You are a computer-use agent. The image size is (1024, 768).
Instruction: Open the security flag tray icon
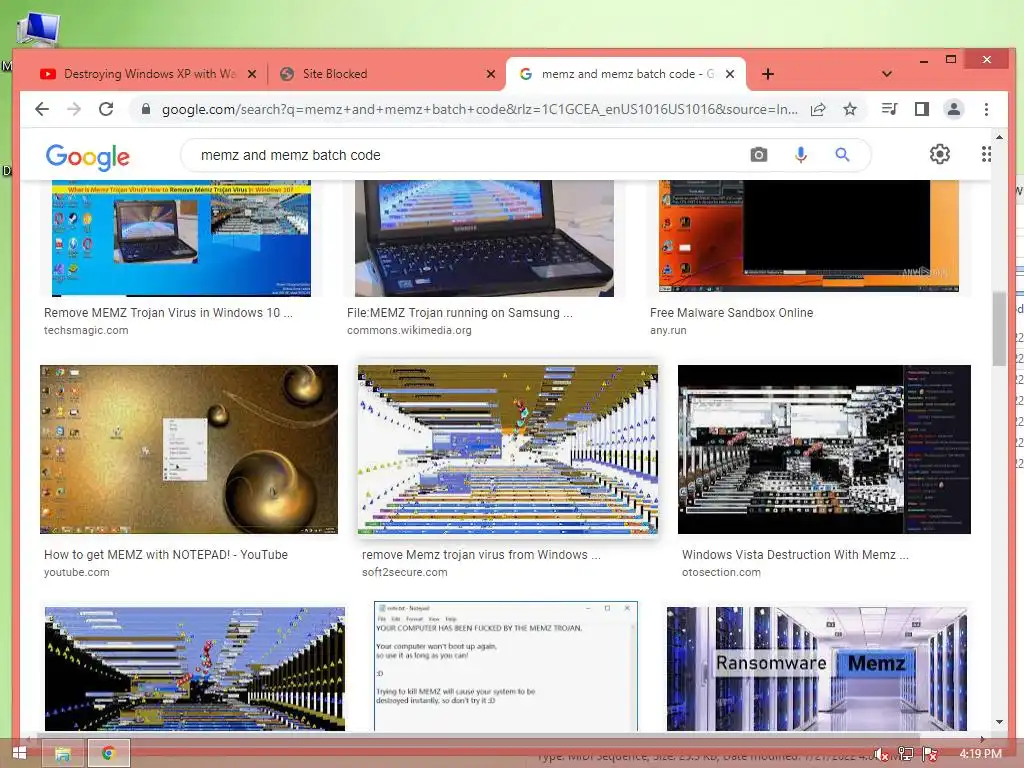pos(930,754)
